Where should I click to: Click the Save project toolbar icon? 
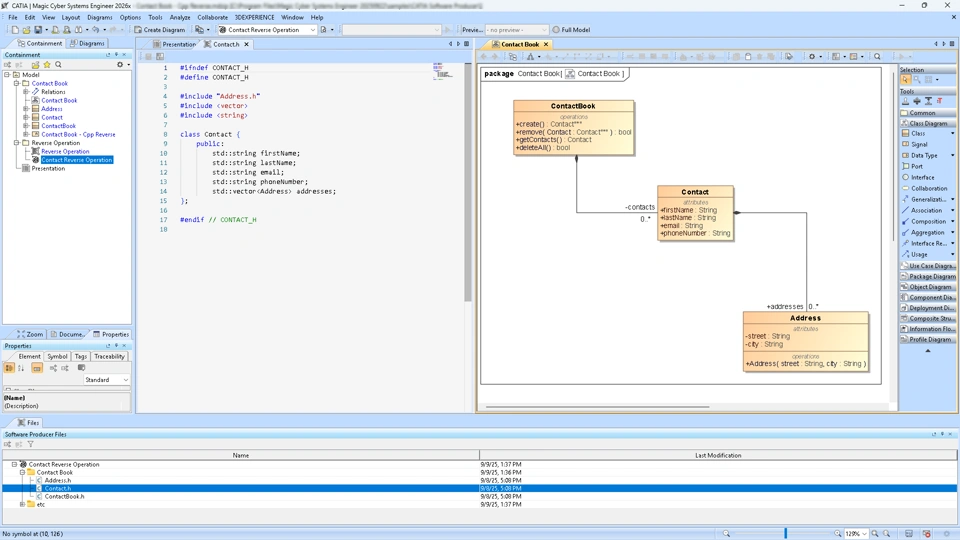tap(38, 30)
